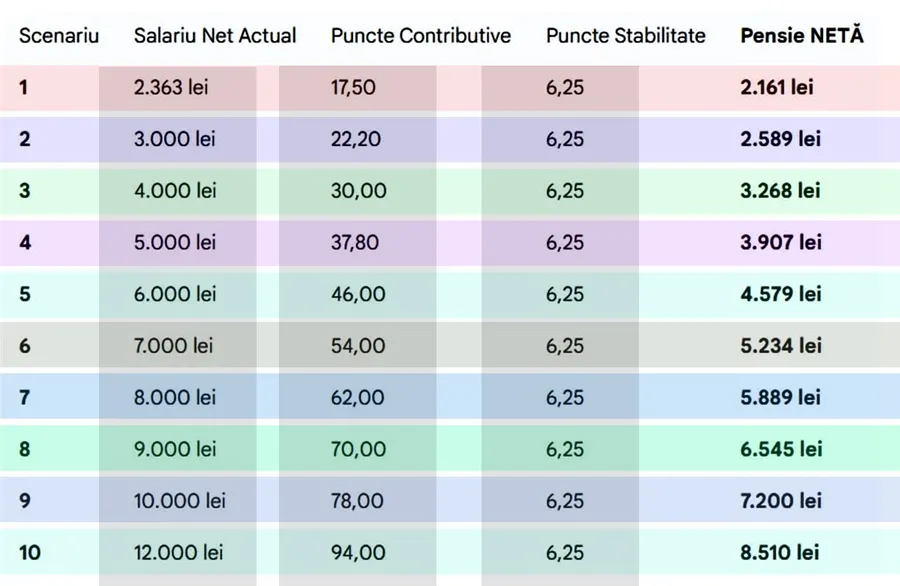Select the 8.510 lei pension value
This screenshot has width=900, height=586.
click(x=780, y=552)
